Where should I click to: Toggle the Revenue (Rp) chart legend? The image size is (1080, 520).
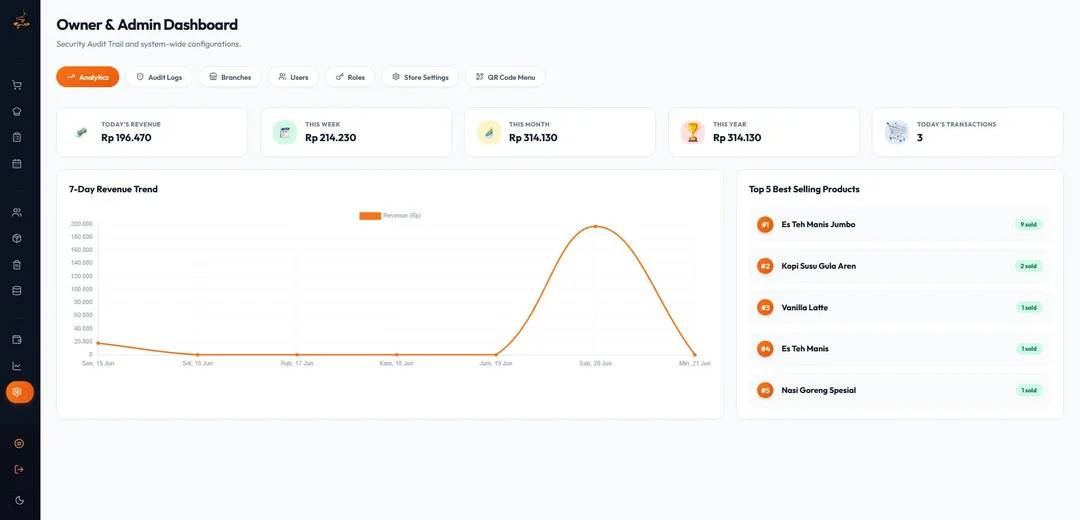pos(390,216)
